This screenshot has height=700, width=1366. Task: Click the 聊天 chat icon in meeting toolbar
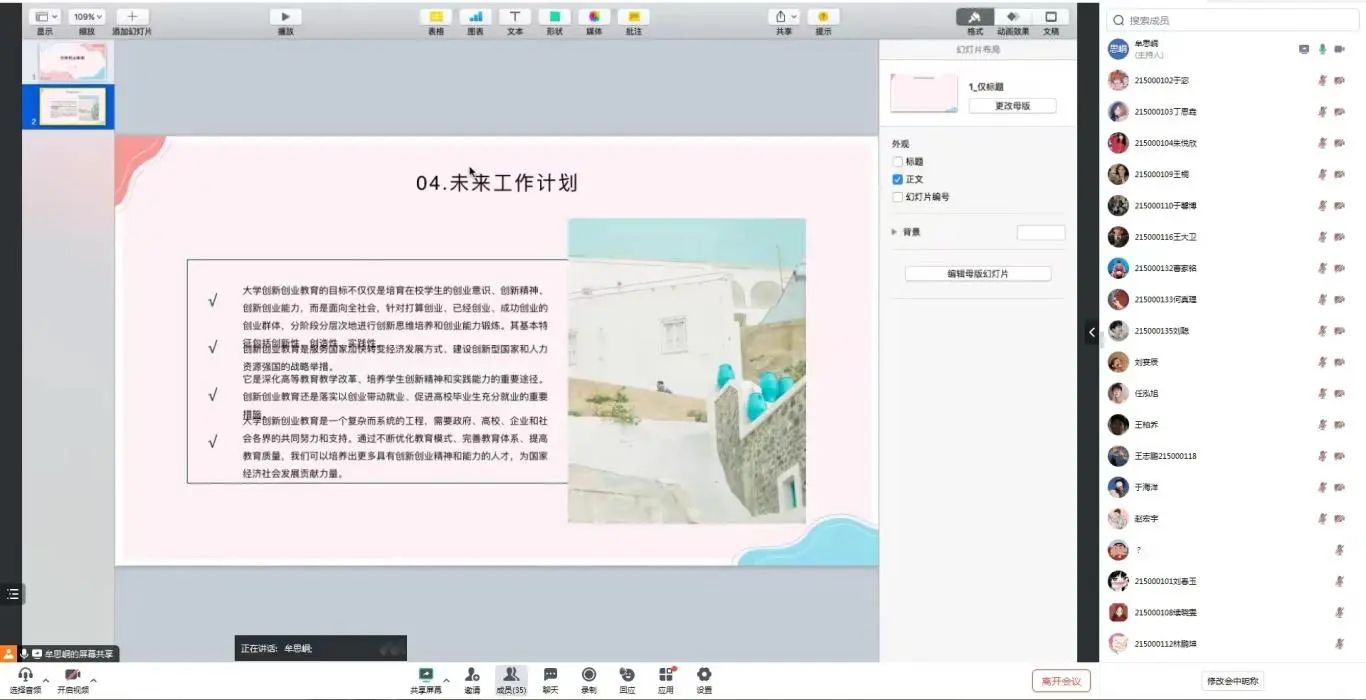(550, 676)
